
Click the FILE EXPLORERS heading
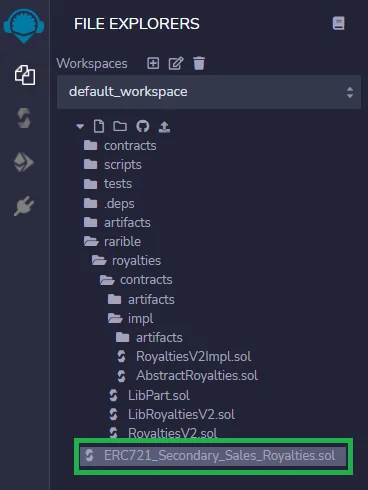137,24
